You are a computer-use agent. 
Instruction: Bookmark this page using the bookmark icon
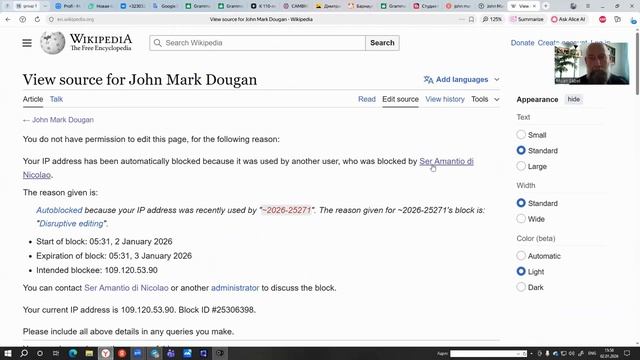471,19
